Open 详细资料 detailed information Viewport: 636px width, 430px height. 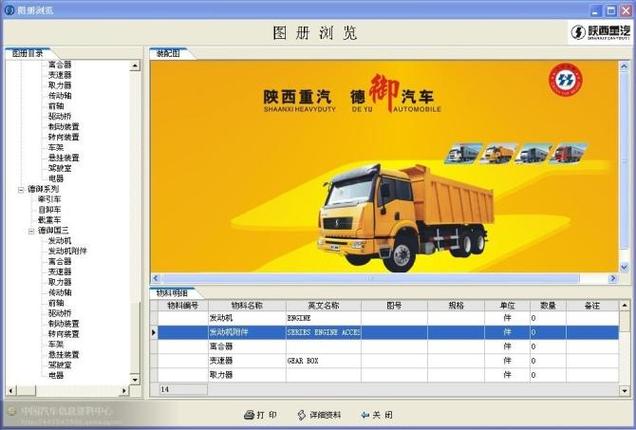(319, 415)
